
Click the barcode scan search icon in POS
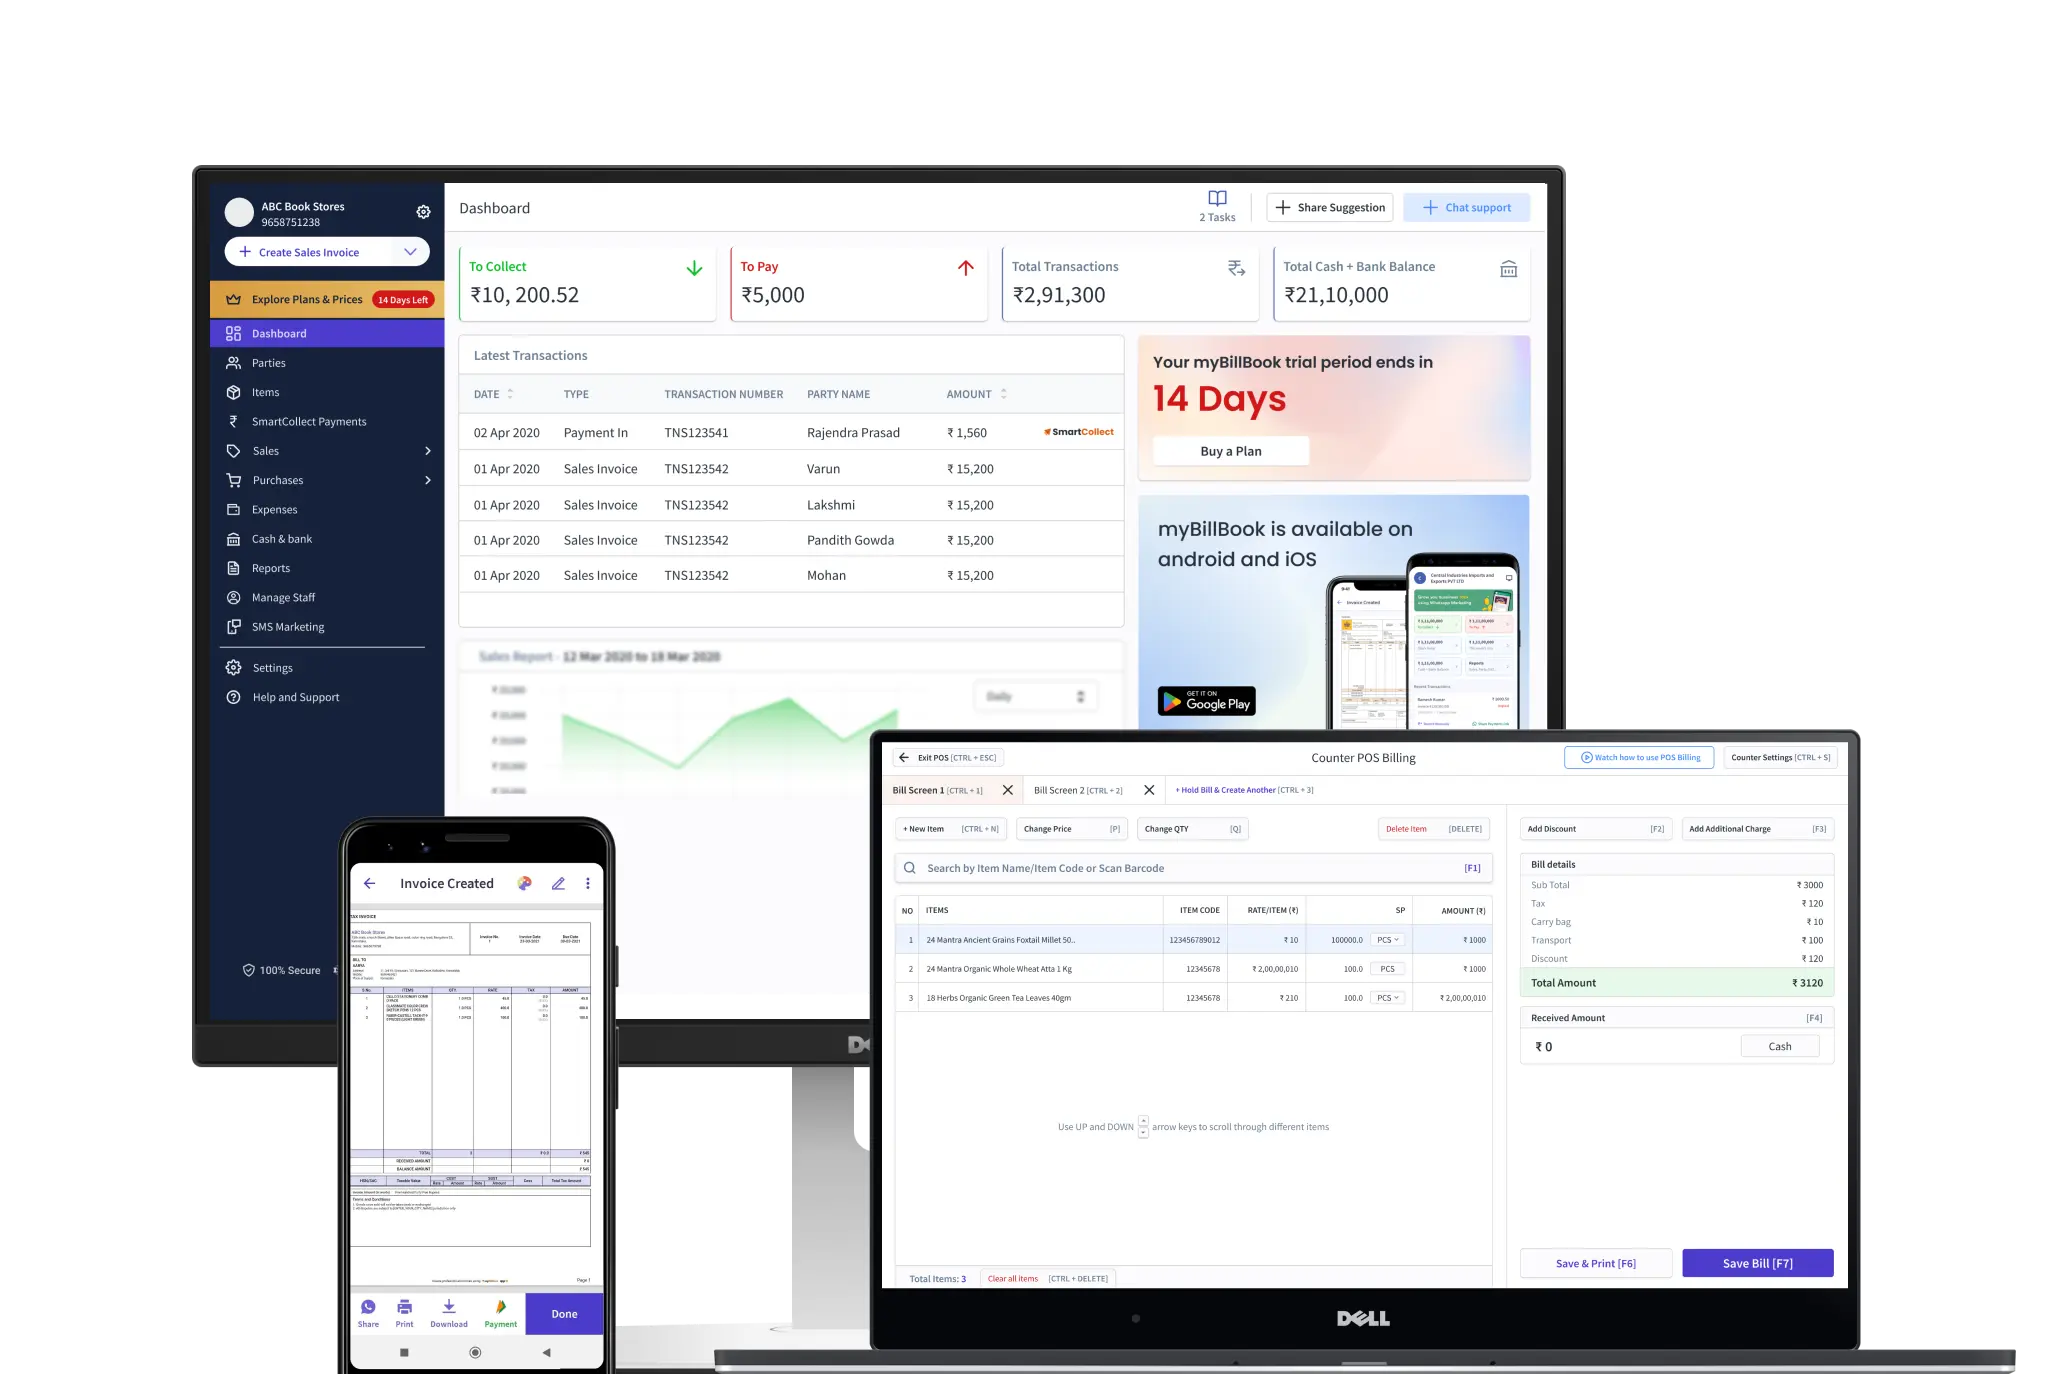click(911, 868)
